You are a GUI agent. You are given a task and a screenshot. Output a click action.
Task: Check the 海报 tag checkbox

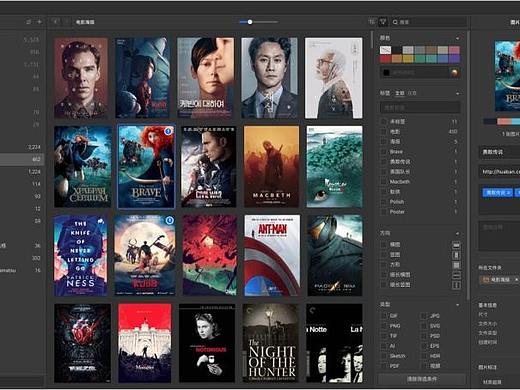(x=384, y=142)
